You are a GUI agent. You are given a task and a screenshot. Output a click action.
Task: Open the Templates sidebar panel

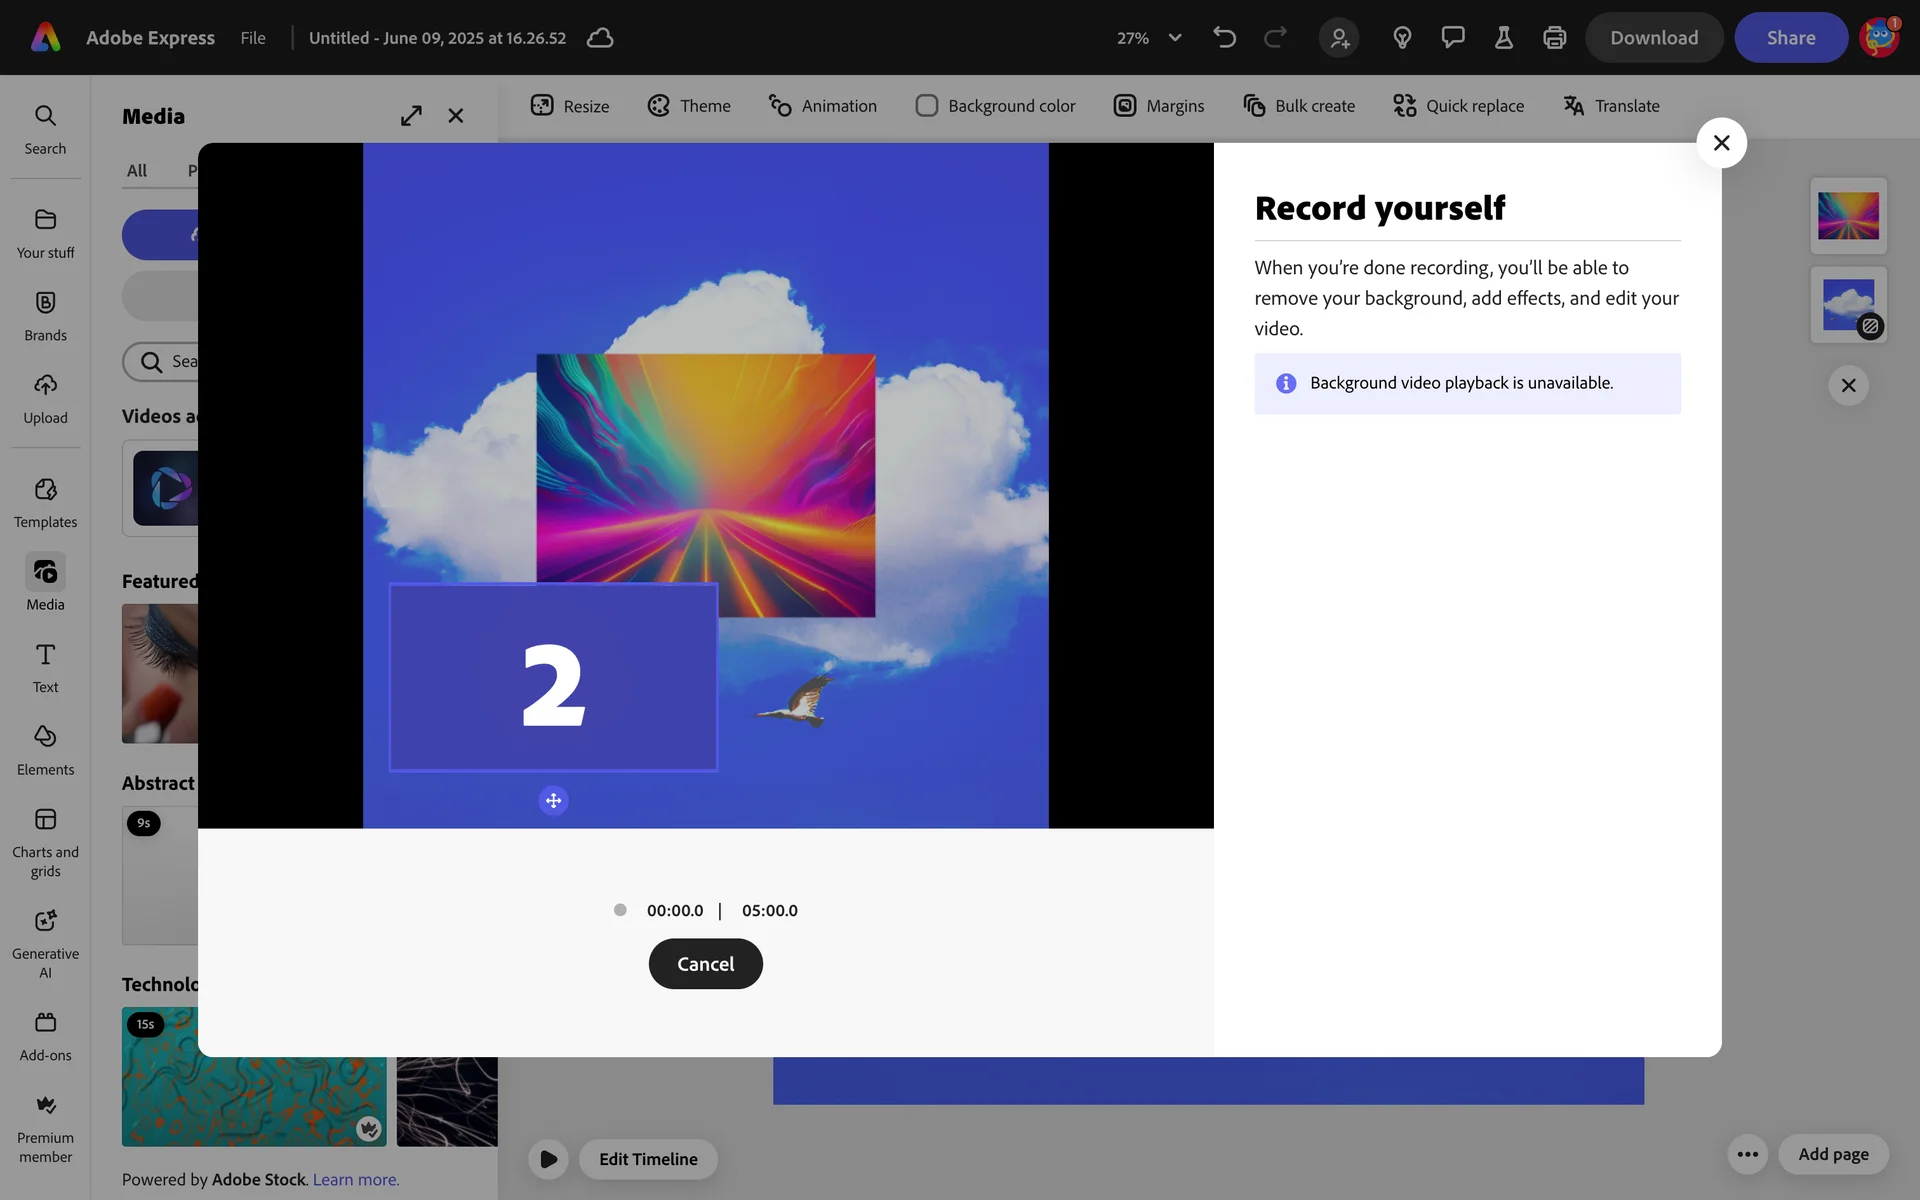45,502
